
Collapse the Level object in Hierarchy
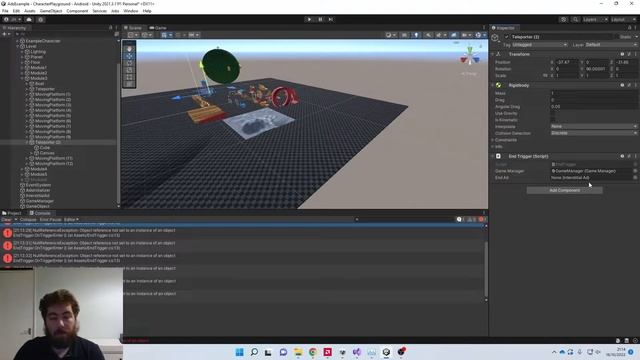(x=18, y=47)
